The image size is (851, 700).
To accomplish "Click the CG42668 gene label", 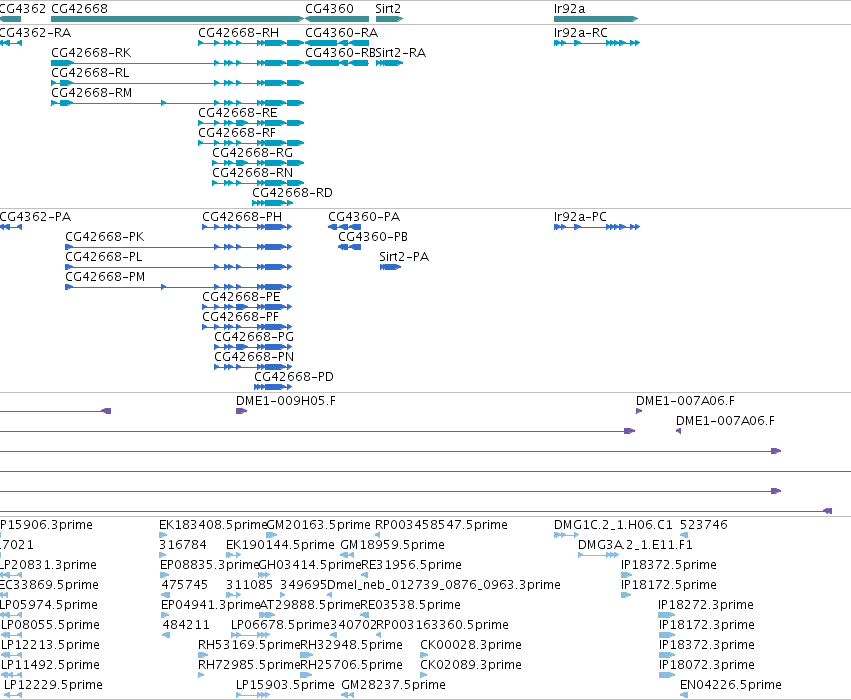I will tap(79, 9).
